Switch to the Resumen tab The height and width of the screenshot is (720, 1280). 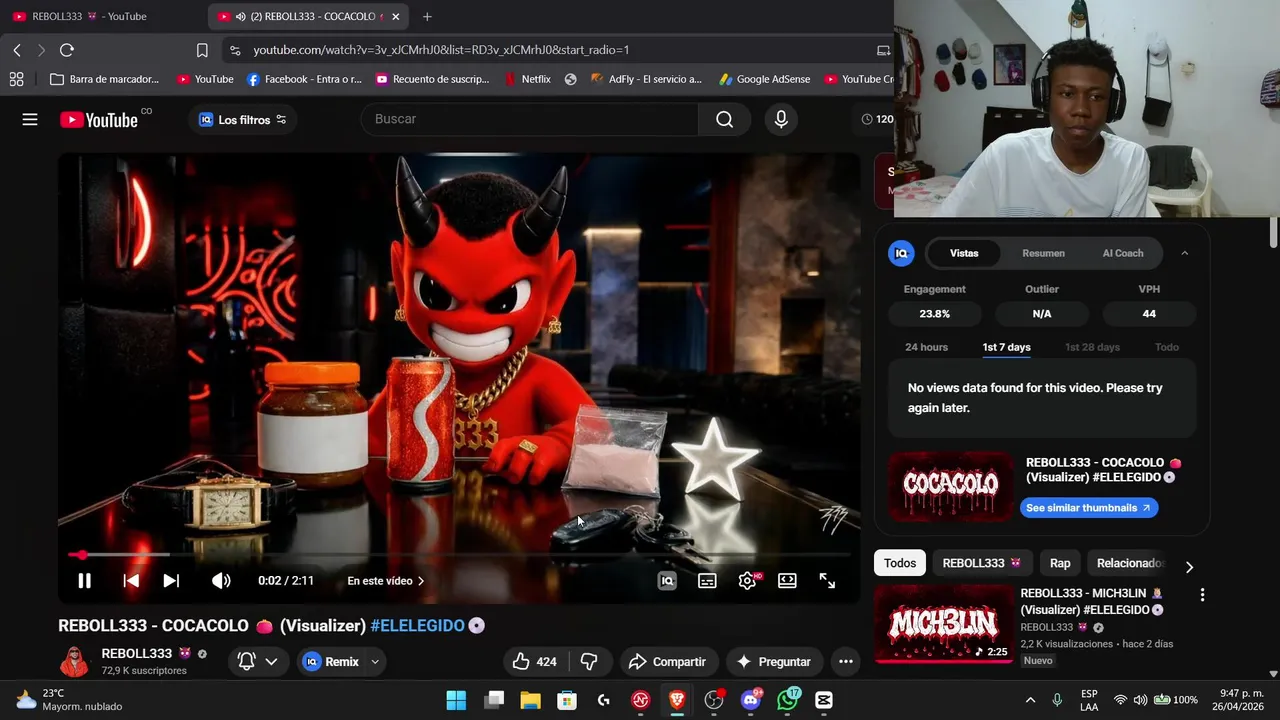click(1043, 253)
